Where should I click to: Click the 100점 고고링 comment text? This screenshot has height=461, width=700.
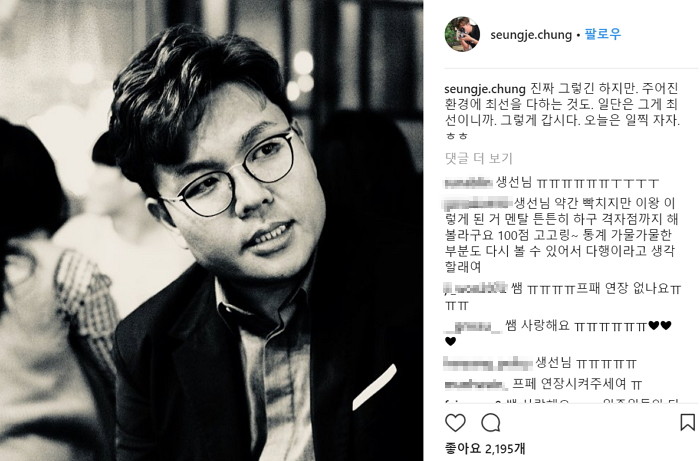click(531, 235)
